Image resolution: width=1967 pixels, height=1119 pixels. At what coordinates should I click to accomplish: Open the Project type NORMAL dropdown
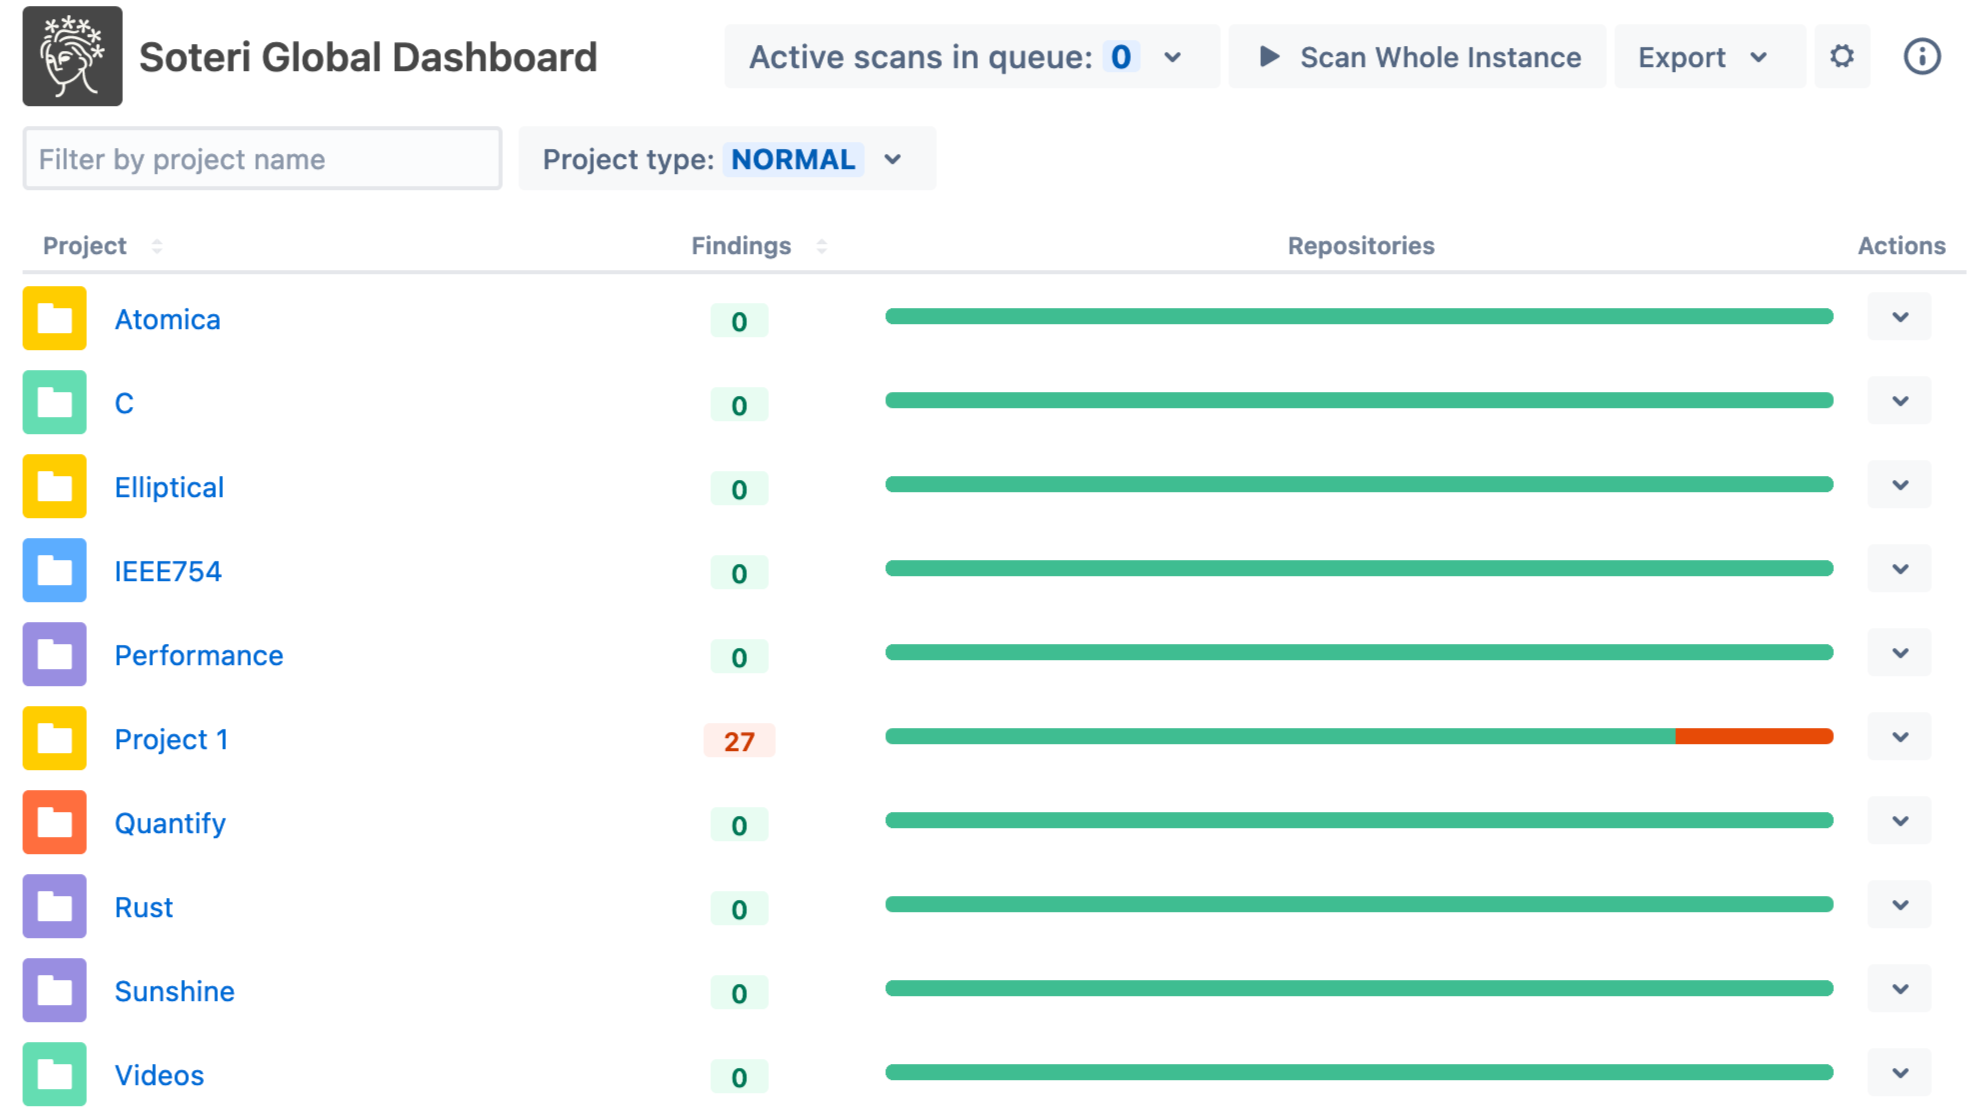[x=726, y=159]
